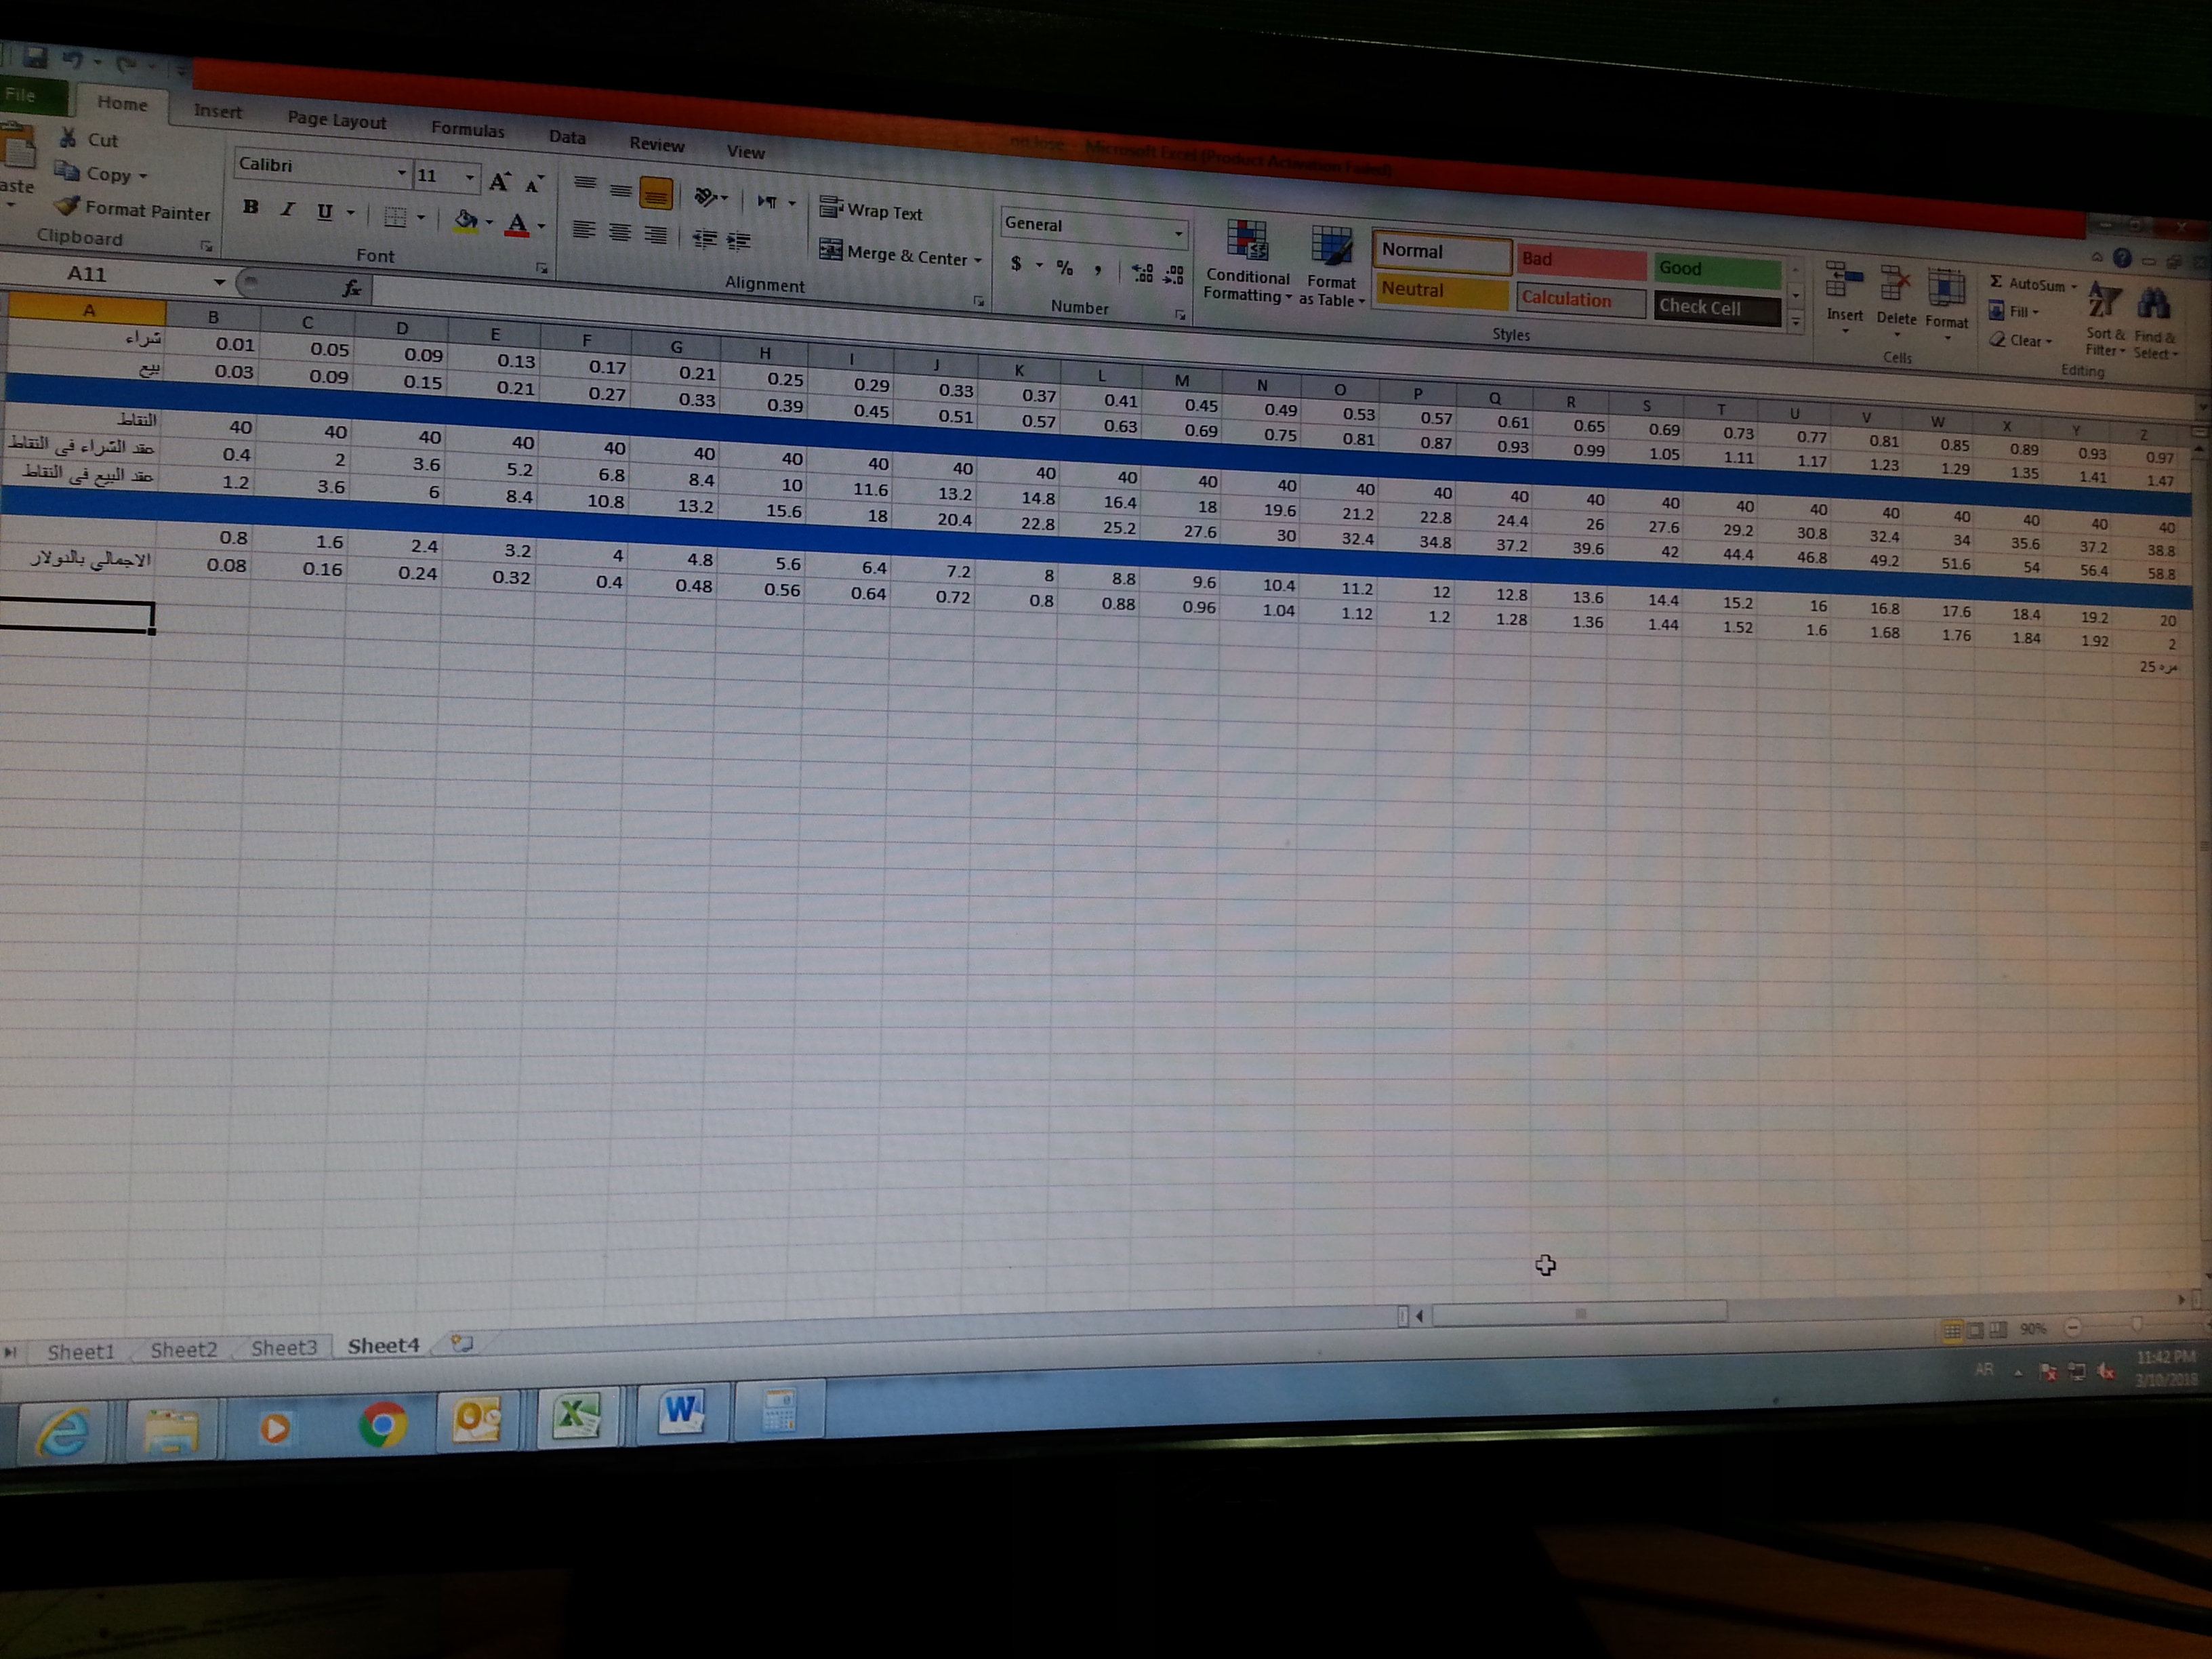Screen dimensions: 2212x1659
Task: Apply the Fill Color bucket
Action: tap(465, 220)
